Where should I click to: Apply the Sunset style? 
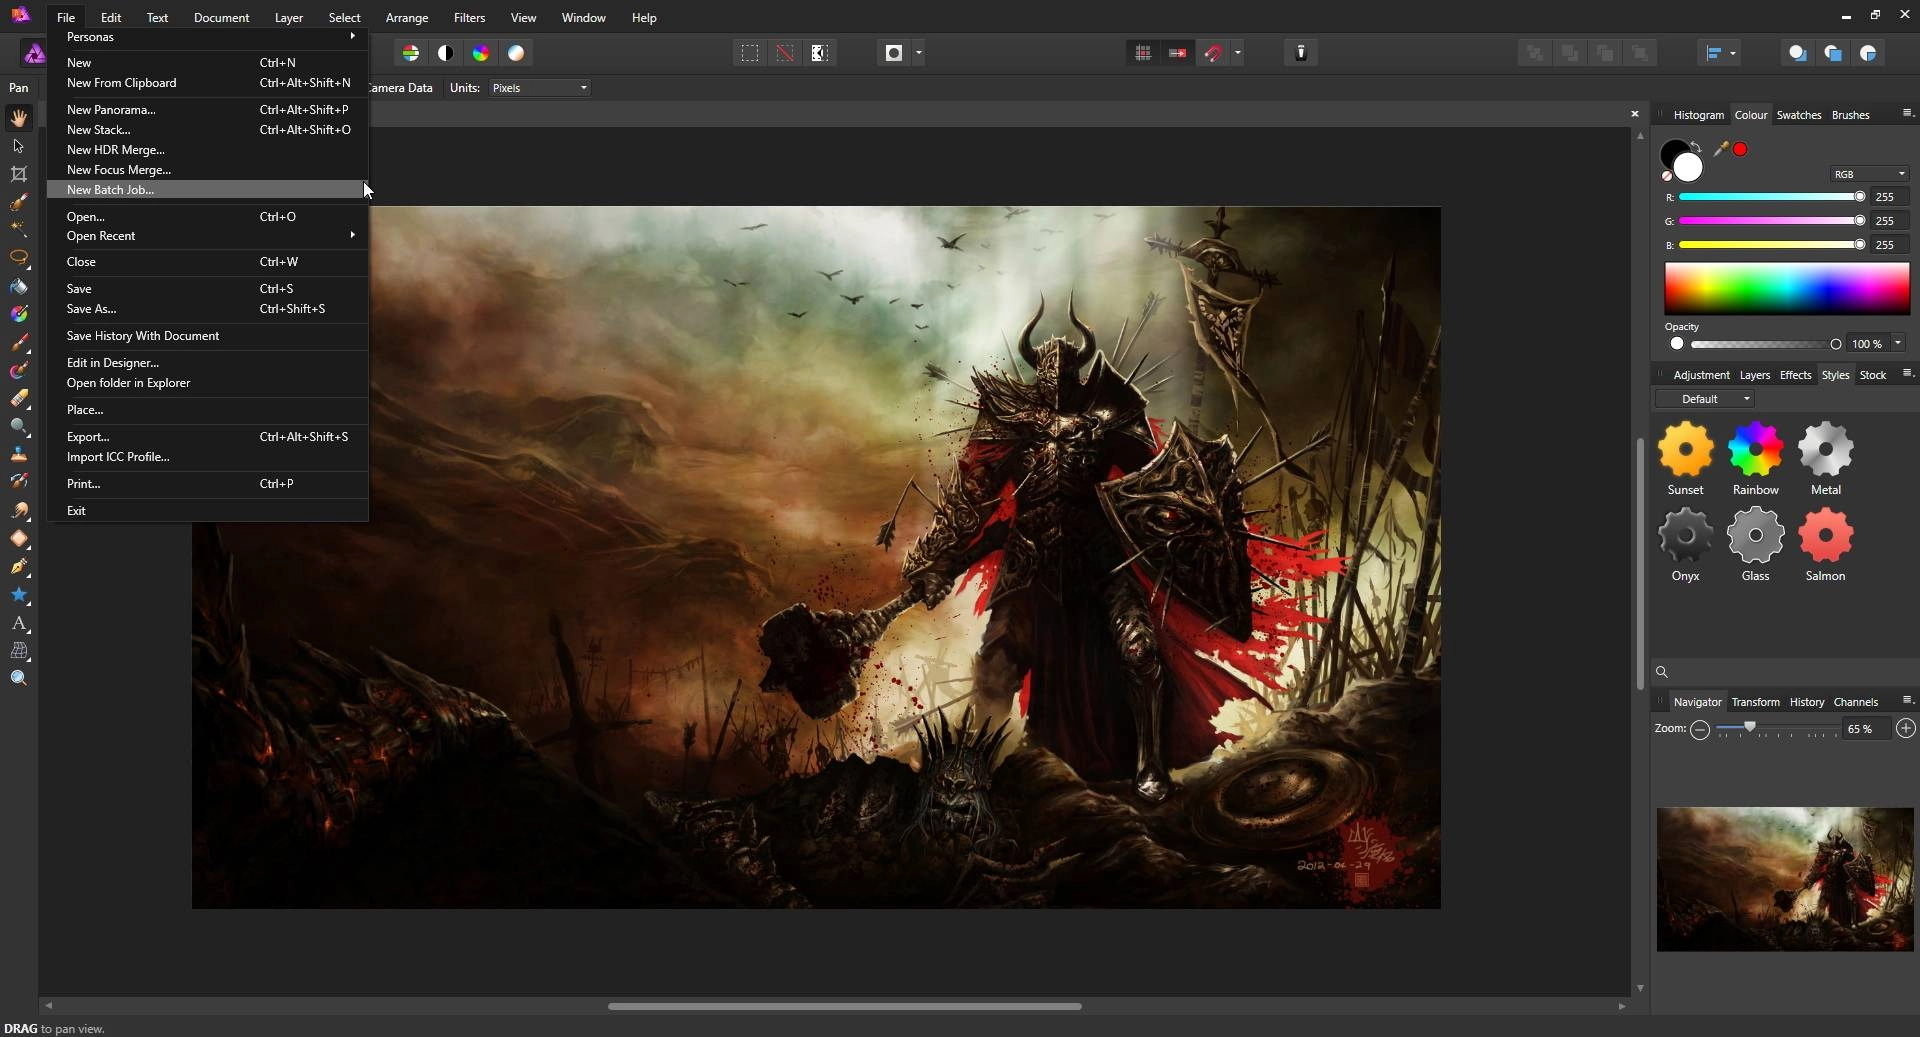pos(1685,458)
